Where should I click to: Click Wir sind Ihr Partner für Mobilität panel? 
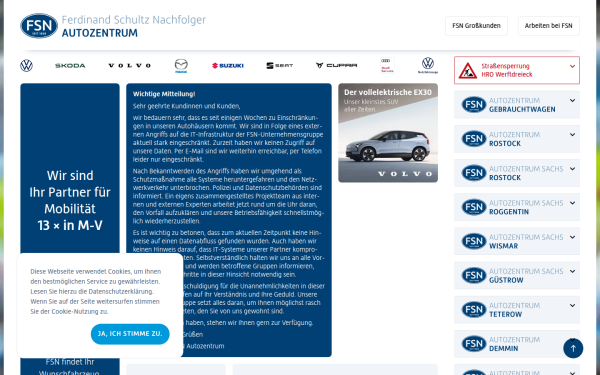coord(70,200)
